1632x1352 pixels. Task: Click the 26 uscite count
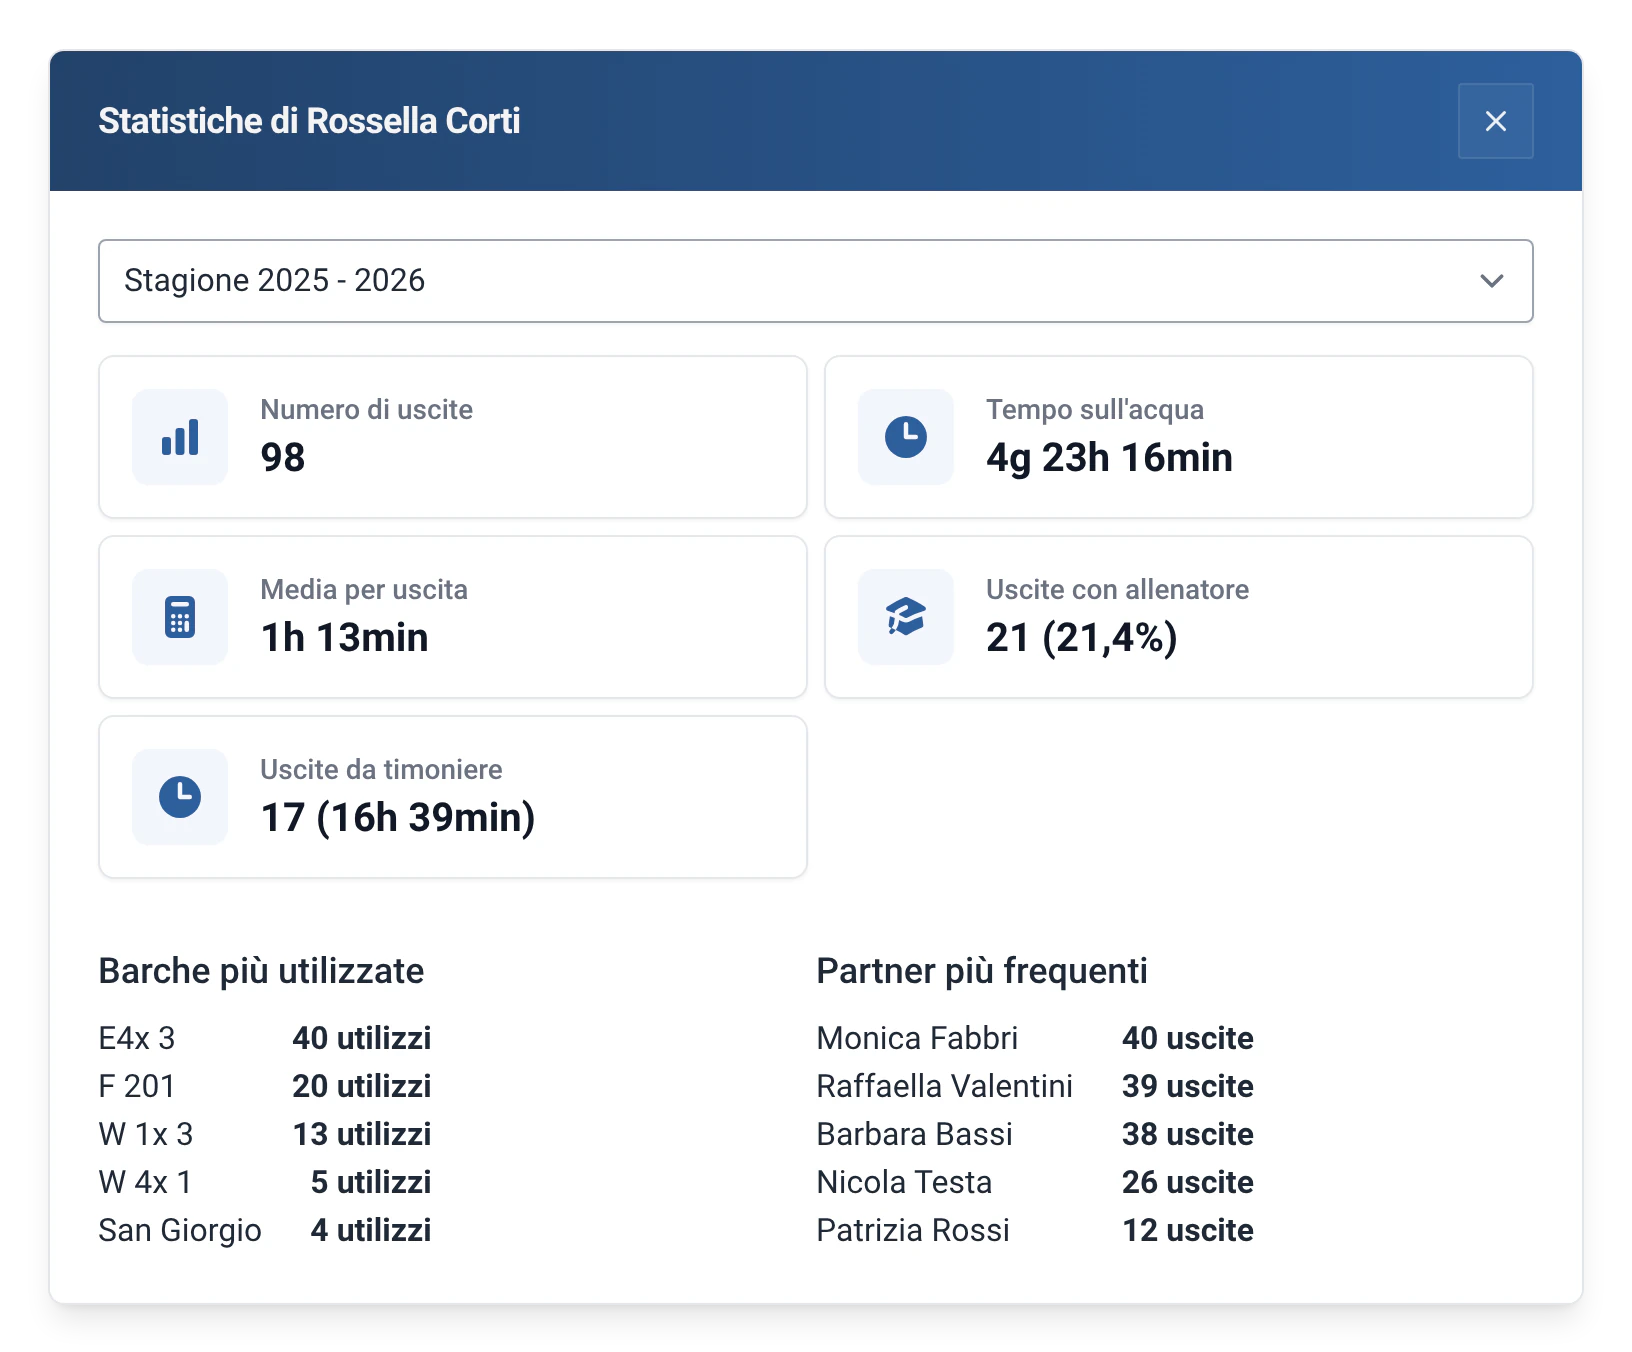point(1188,1182)
